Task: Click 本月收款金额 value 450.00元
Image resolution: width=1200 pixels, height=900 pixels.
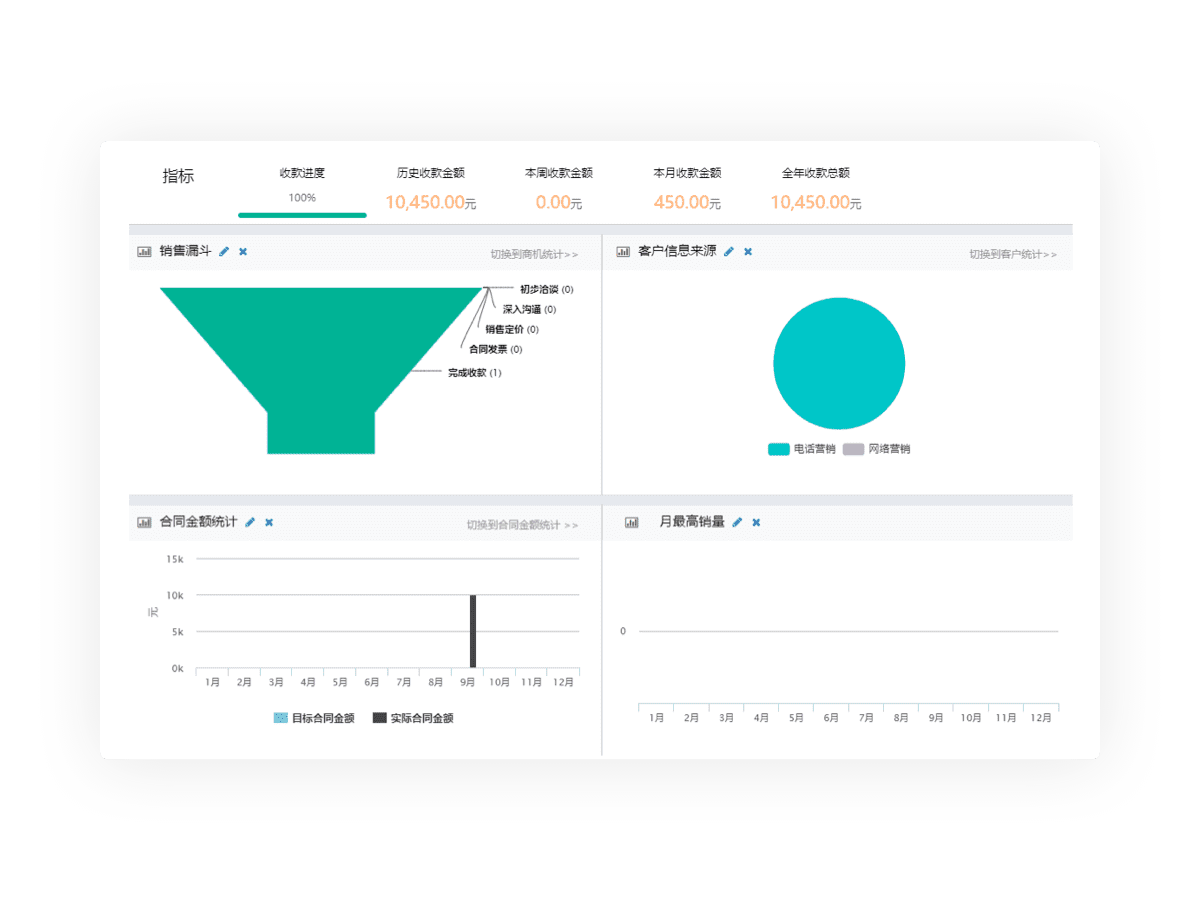Action: [x=687, y=202]
